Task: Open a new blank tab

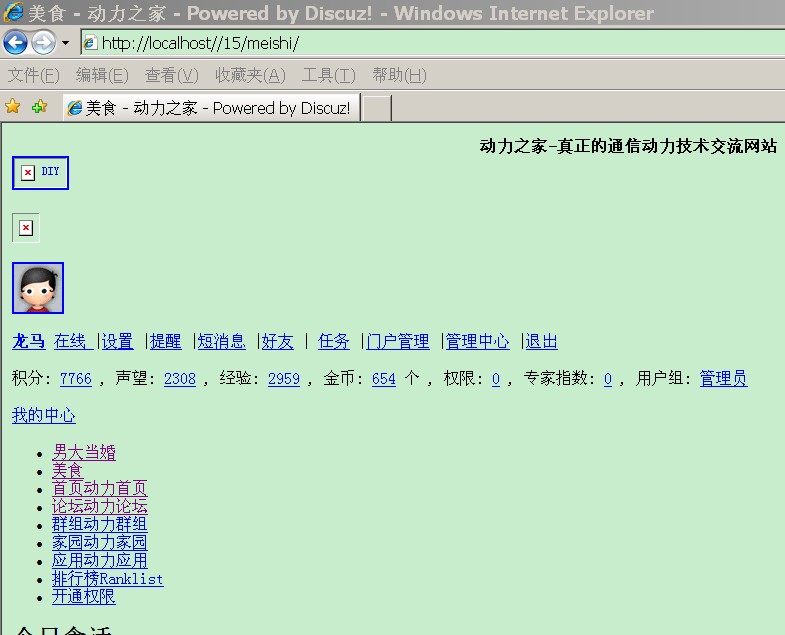Action: [376, 108]
